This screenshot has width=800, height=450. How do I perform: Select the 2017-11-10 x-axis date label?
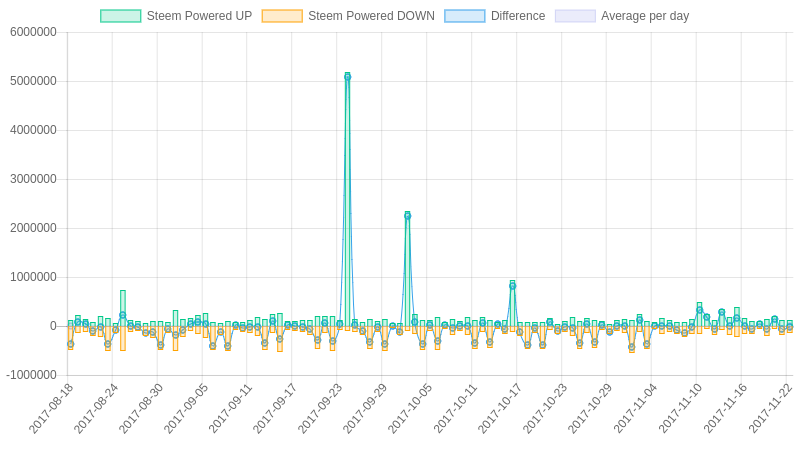(679, 409)
